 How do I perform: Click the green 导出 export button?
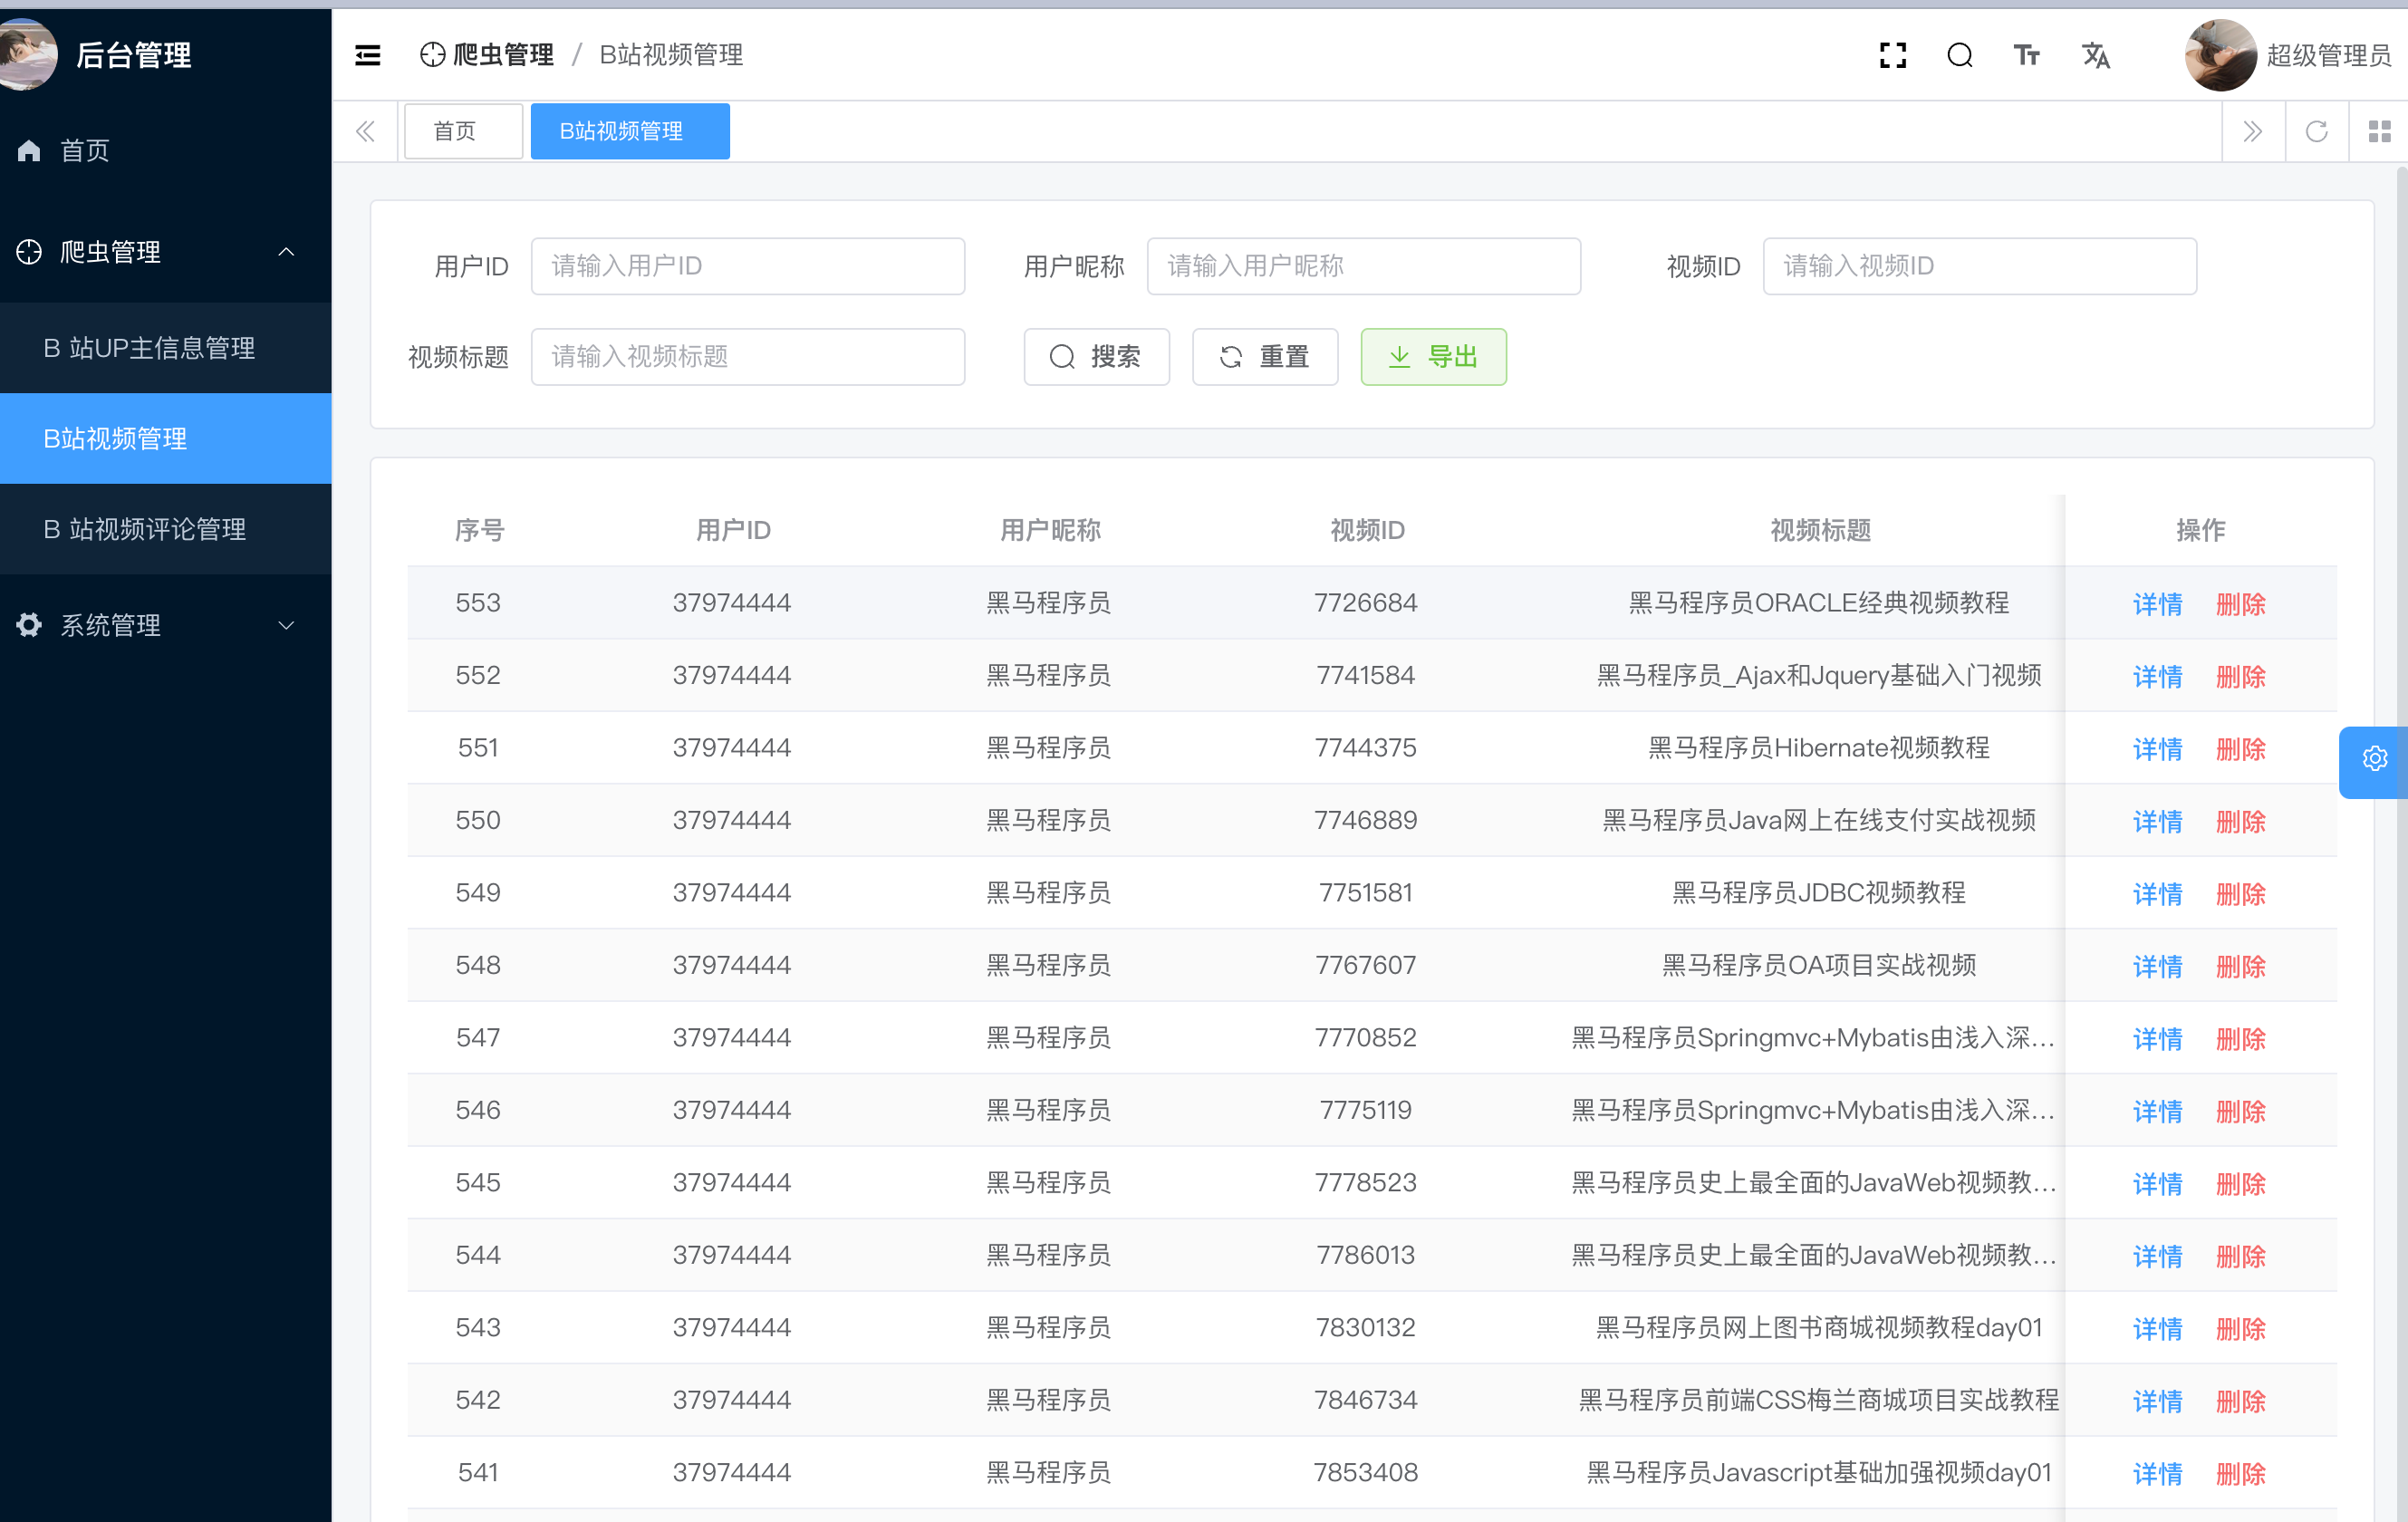click(x=1433, y=356)
